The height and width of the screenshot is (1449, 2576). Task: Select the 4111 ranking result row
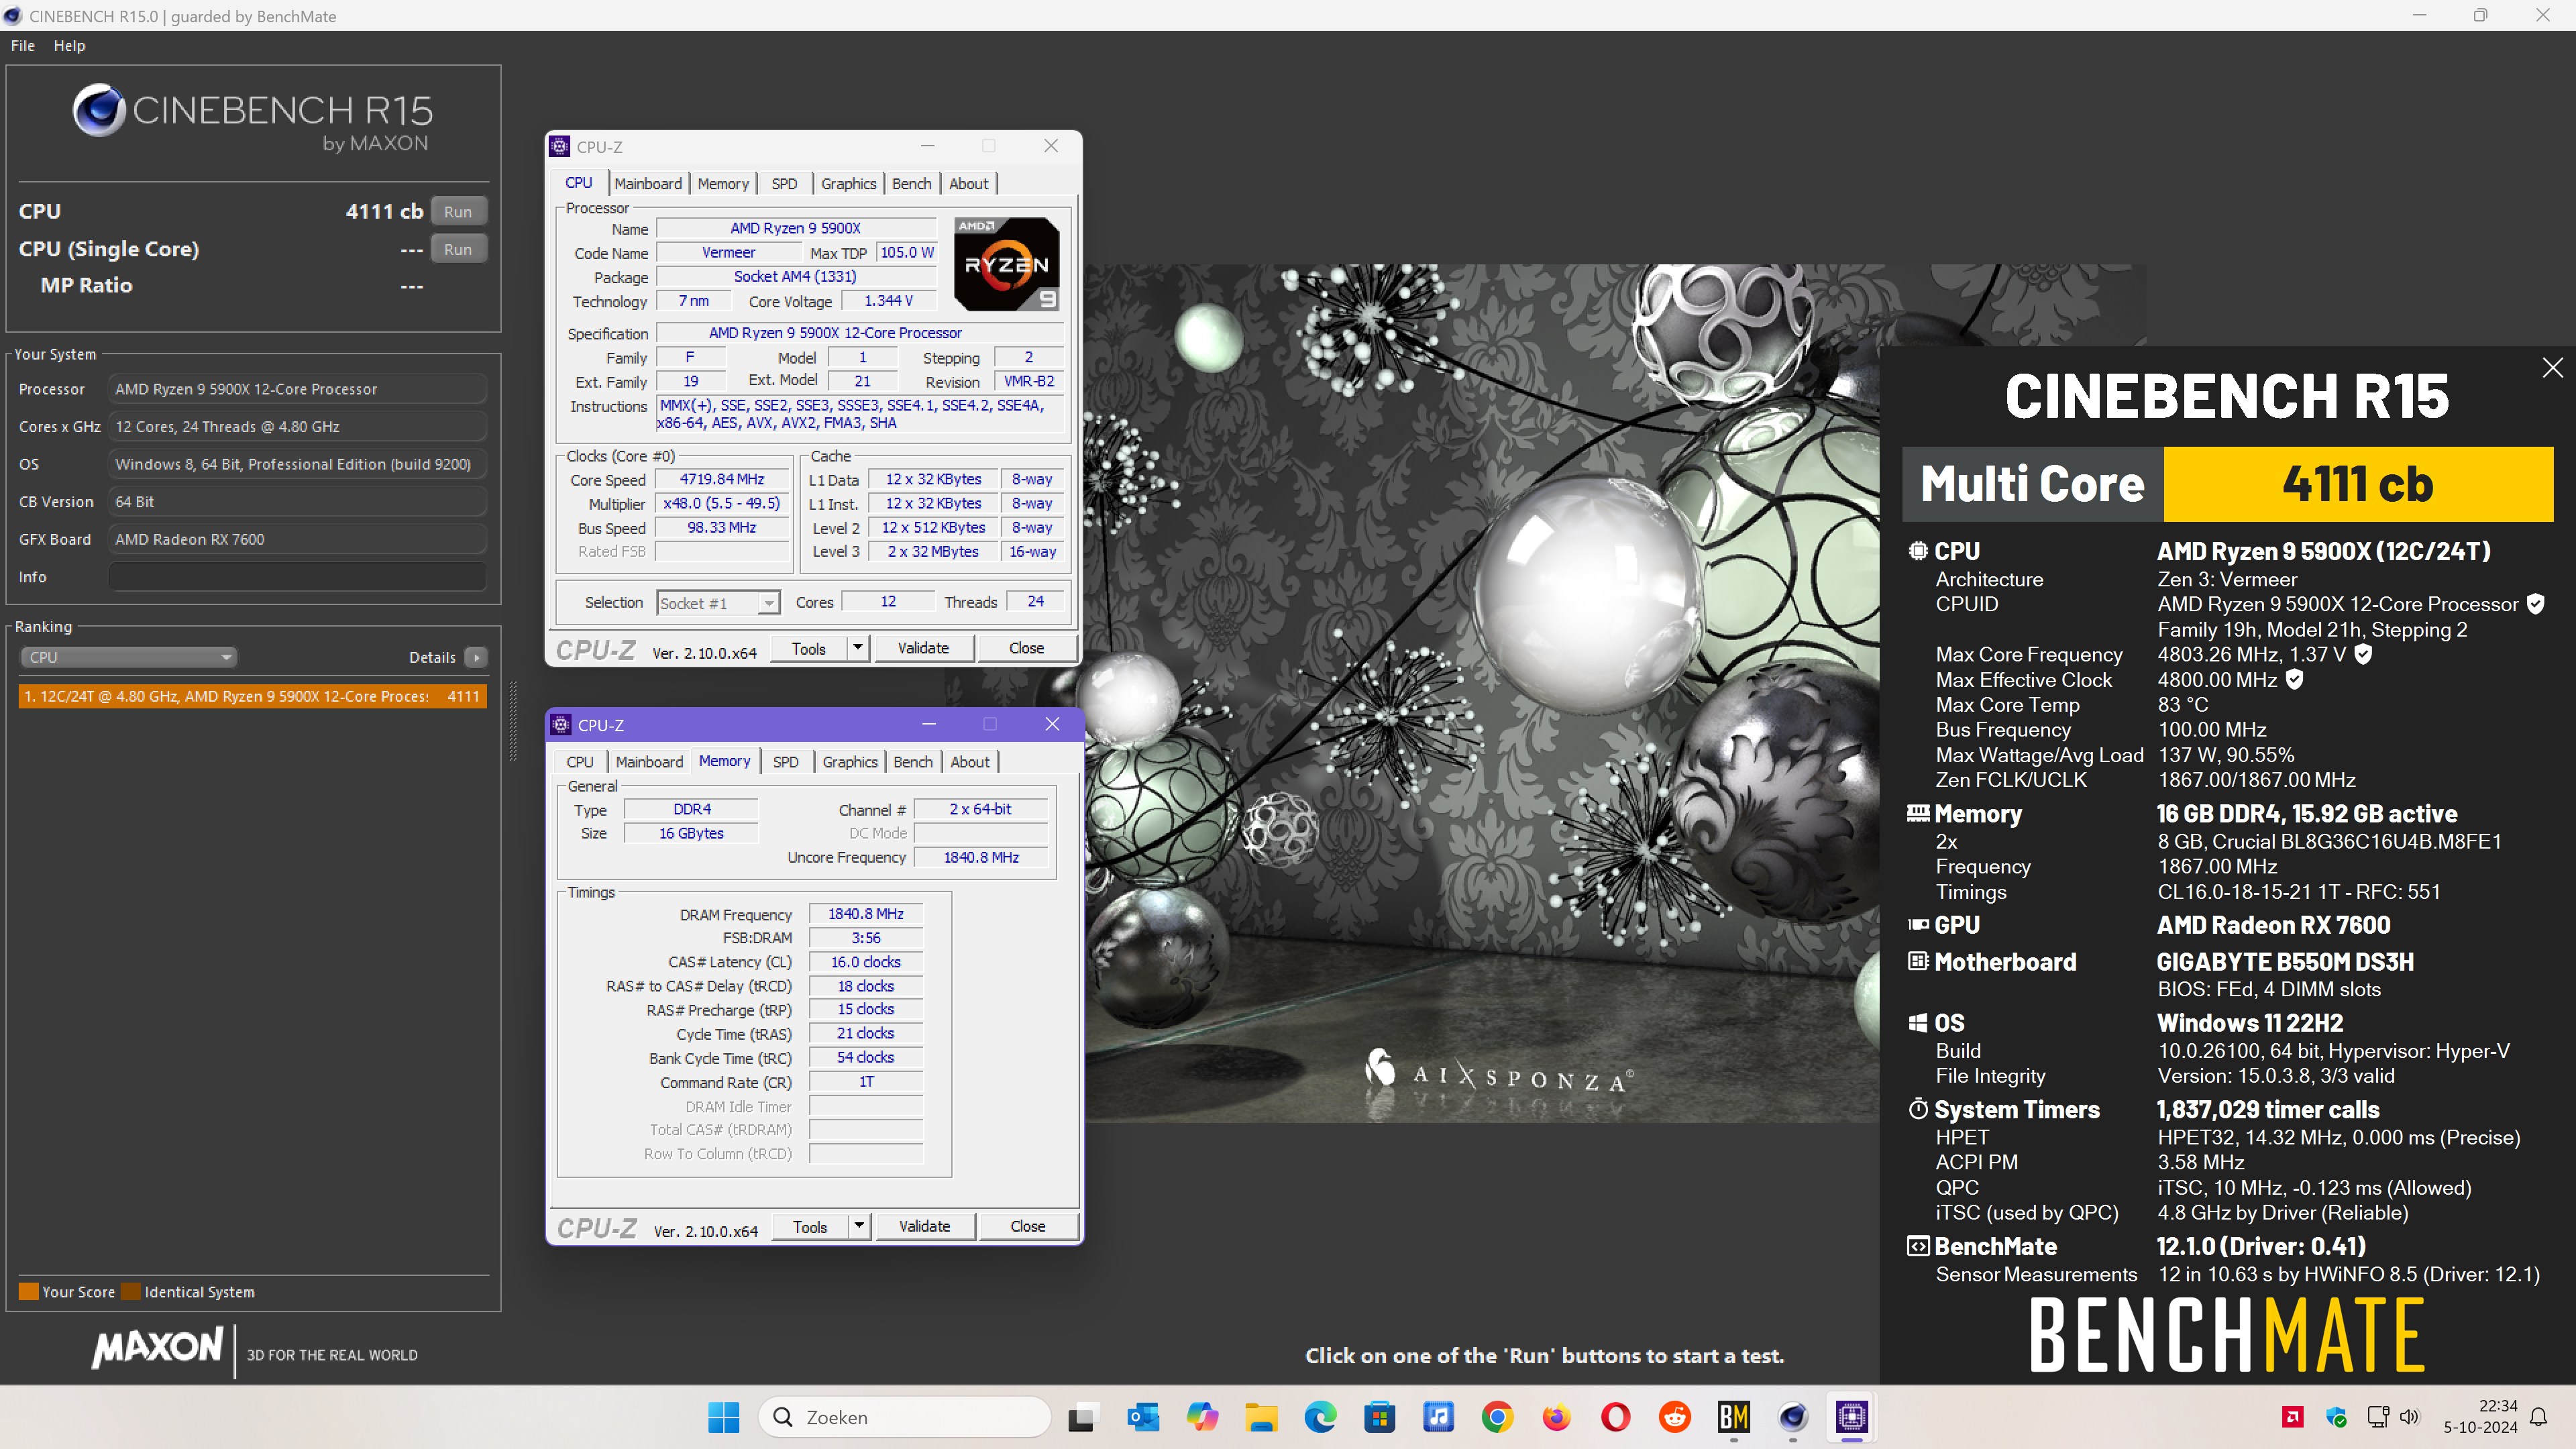coord(253,696)
